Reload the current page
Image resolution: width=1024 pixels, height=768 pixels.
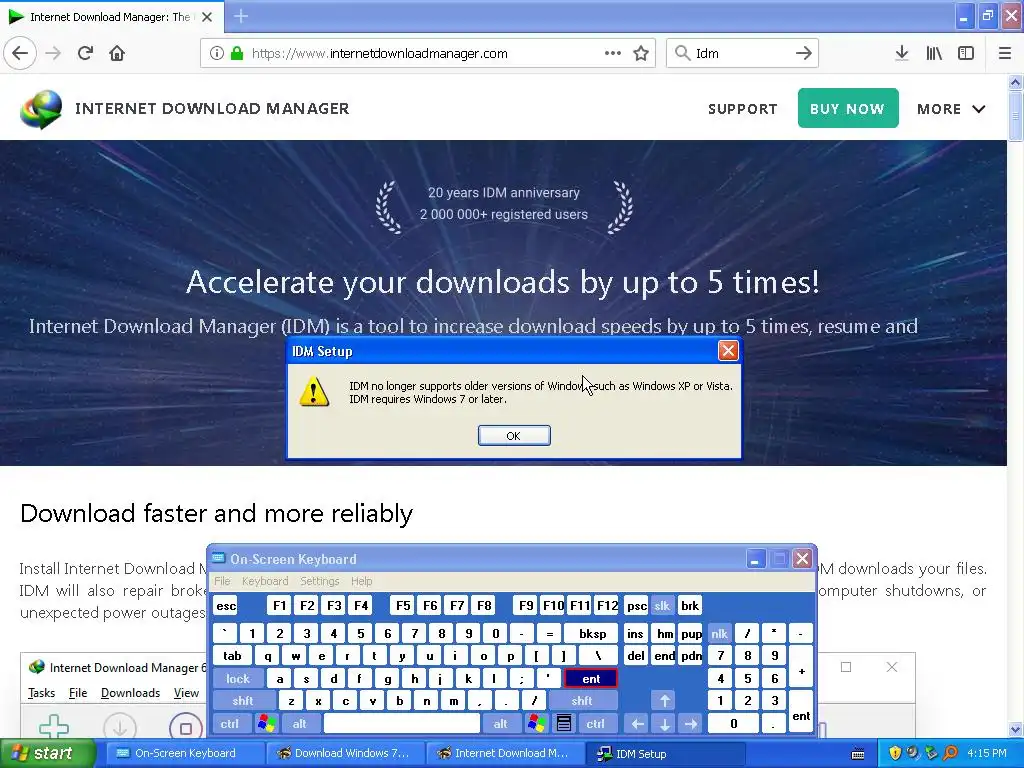click(x=85, y=53)
